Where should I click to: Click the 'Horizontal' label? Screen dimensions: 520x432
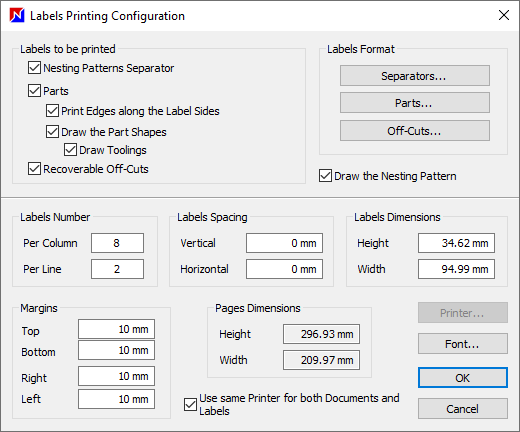tap(204, 269)
